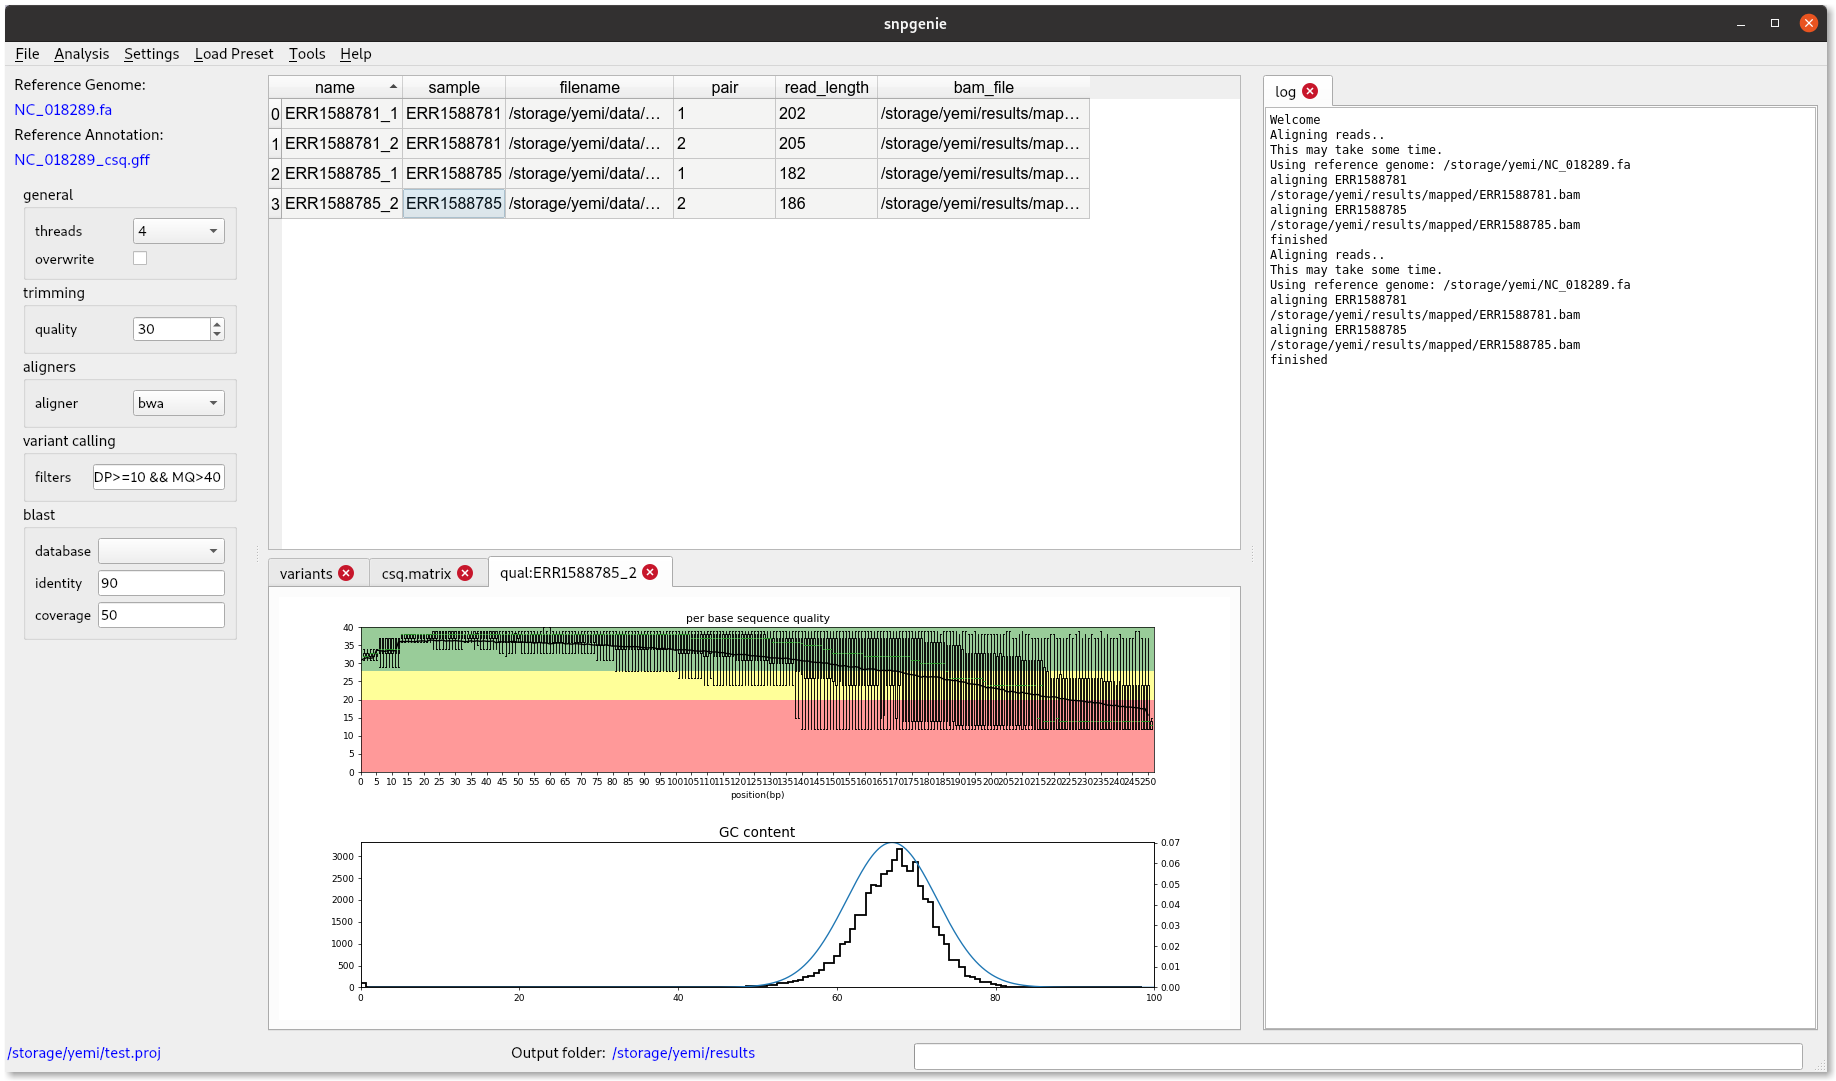
Task: Click the NC_018289.fa reference genome link
Action: [x=63, y=110]
